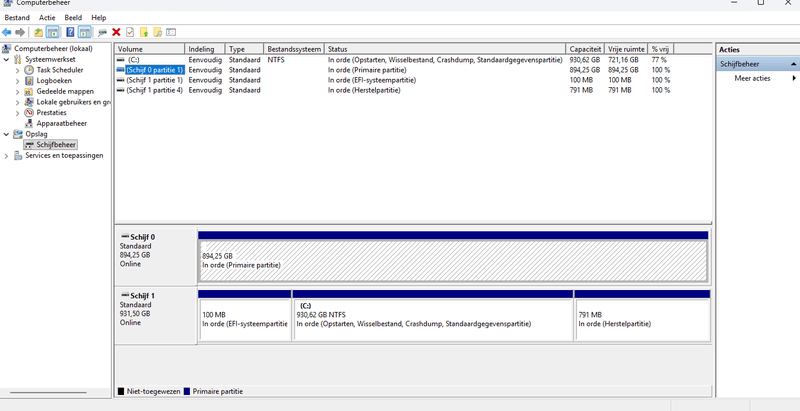Click the Schijfbeheer disk icon in tree

[x=30, y=145]
